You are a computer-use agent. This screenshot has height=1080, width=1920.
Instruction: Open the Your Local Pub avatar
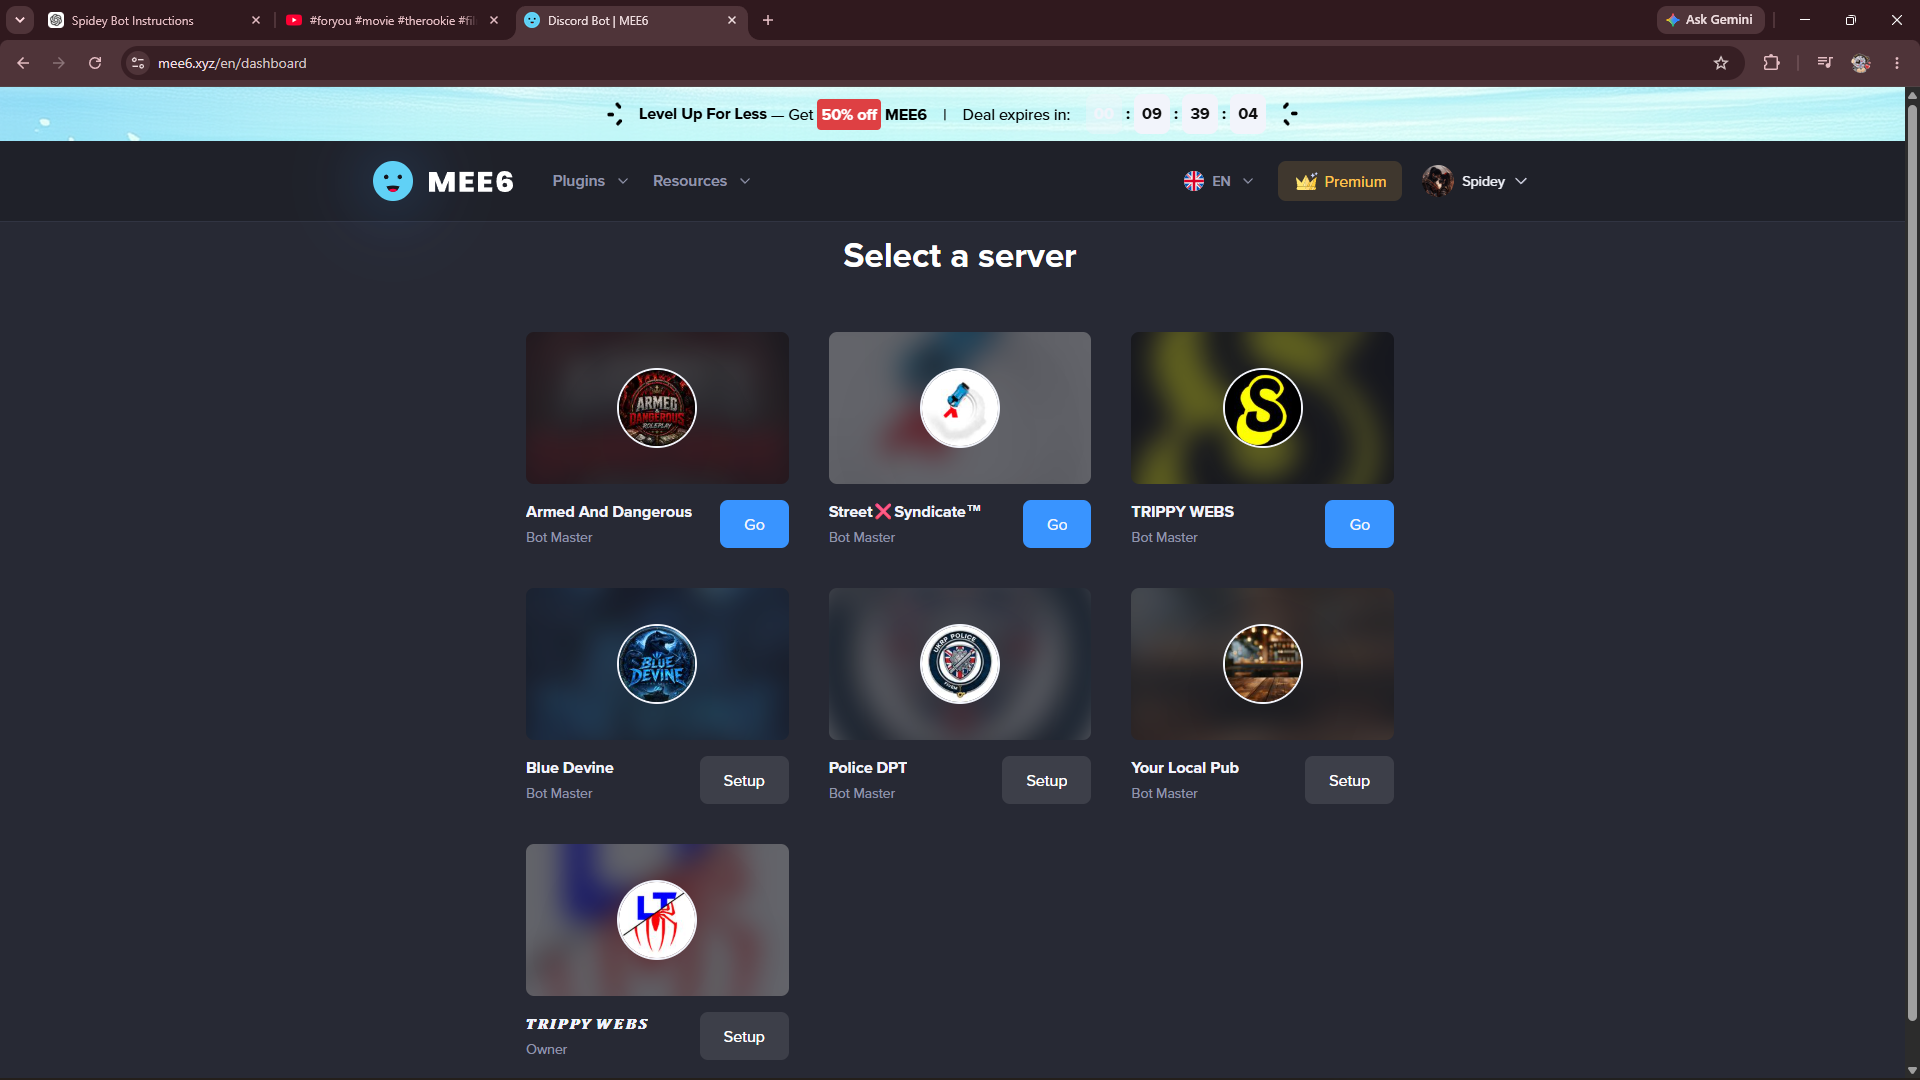(x=1262, y=664)
